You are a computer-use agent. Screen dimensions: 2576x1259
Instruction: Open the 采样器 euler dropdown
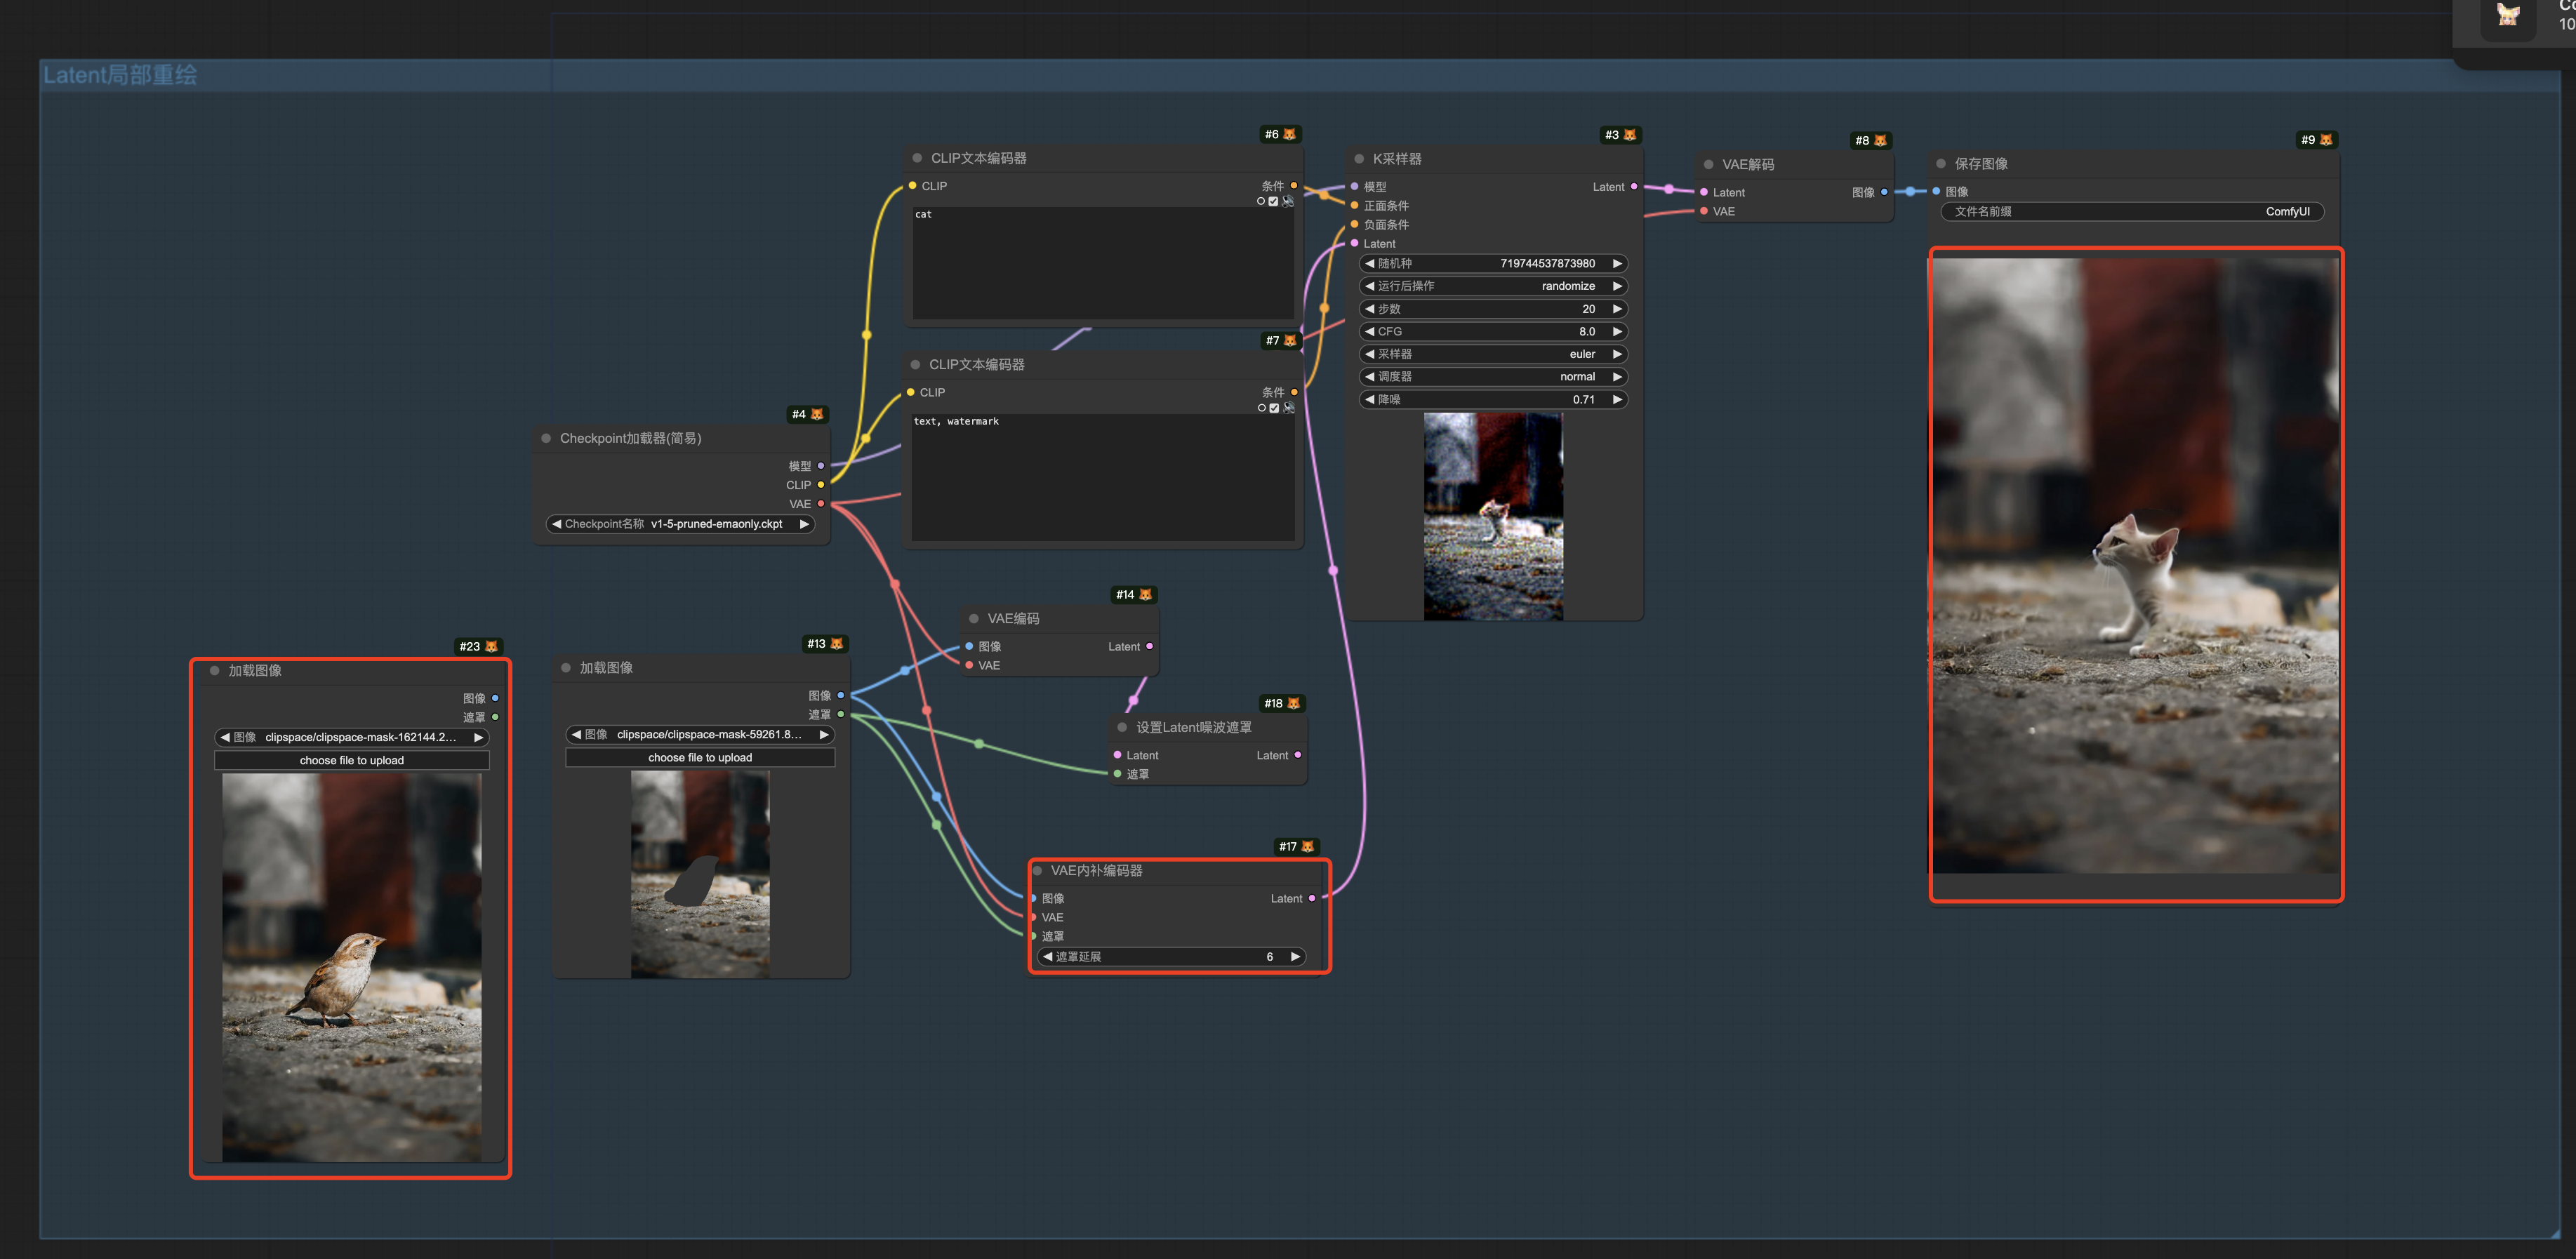point(1492,354)
